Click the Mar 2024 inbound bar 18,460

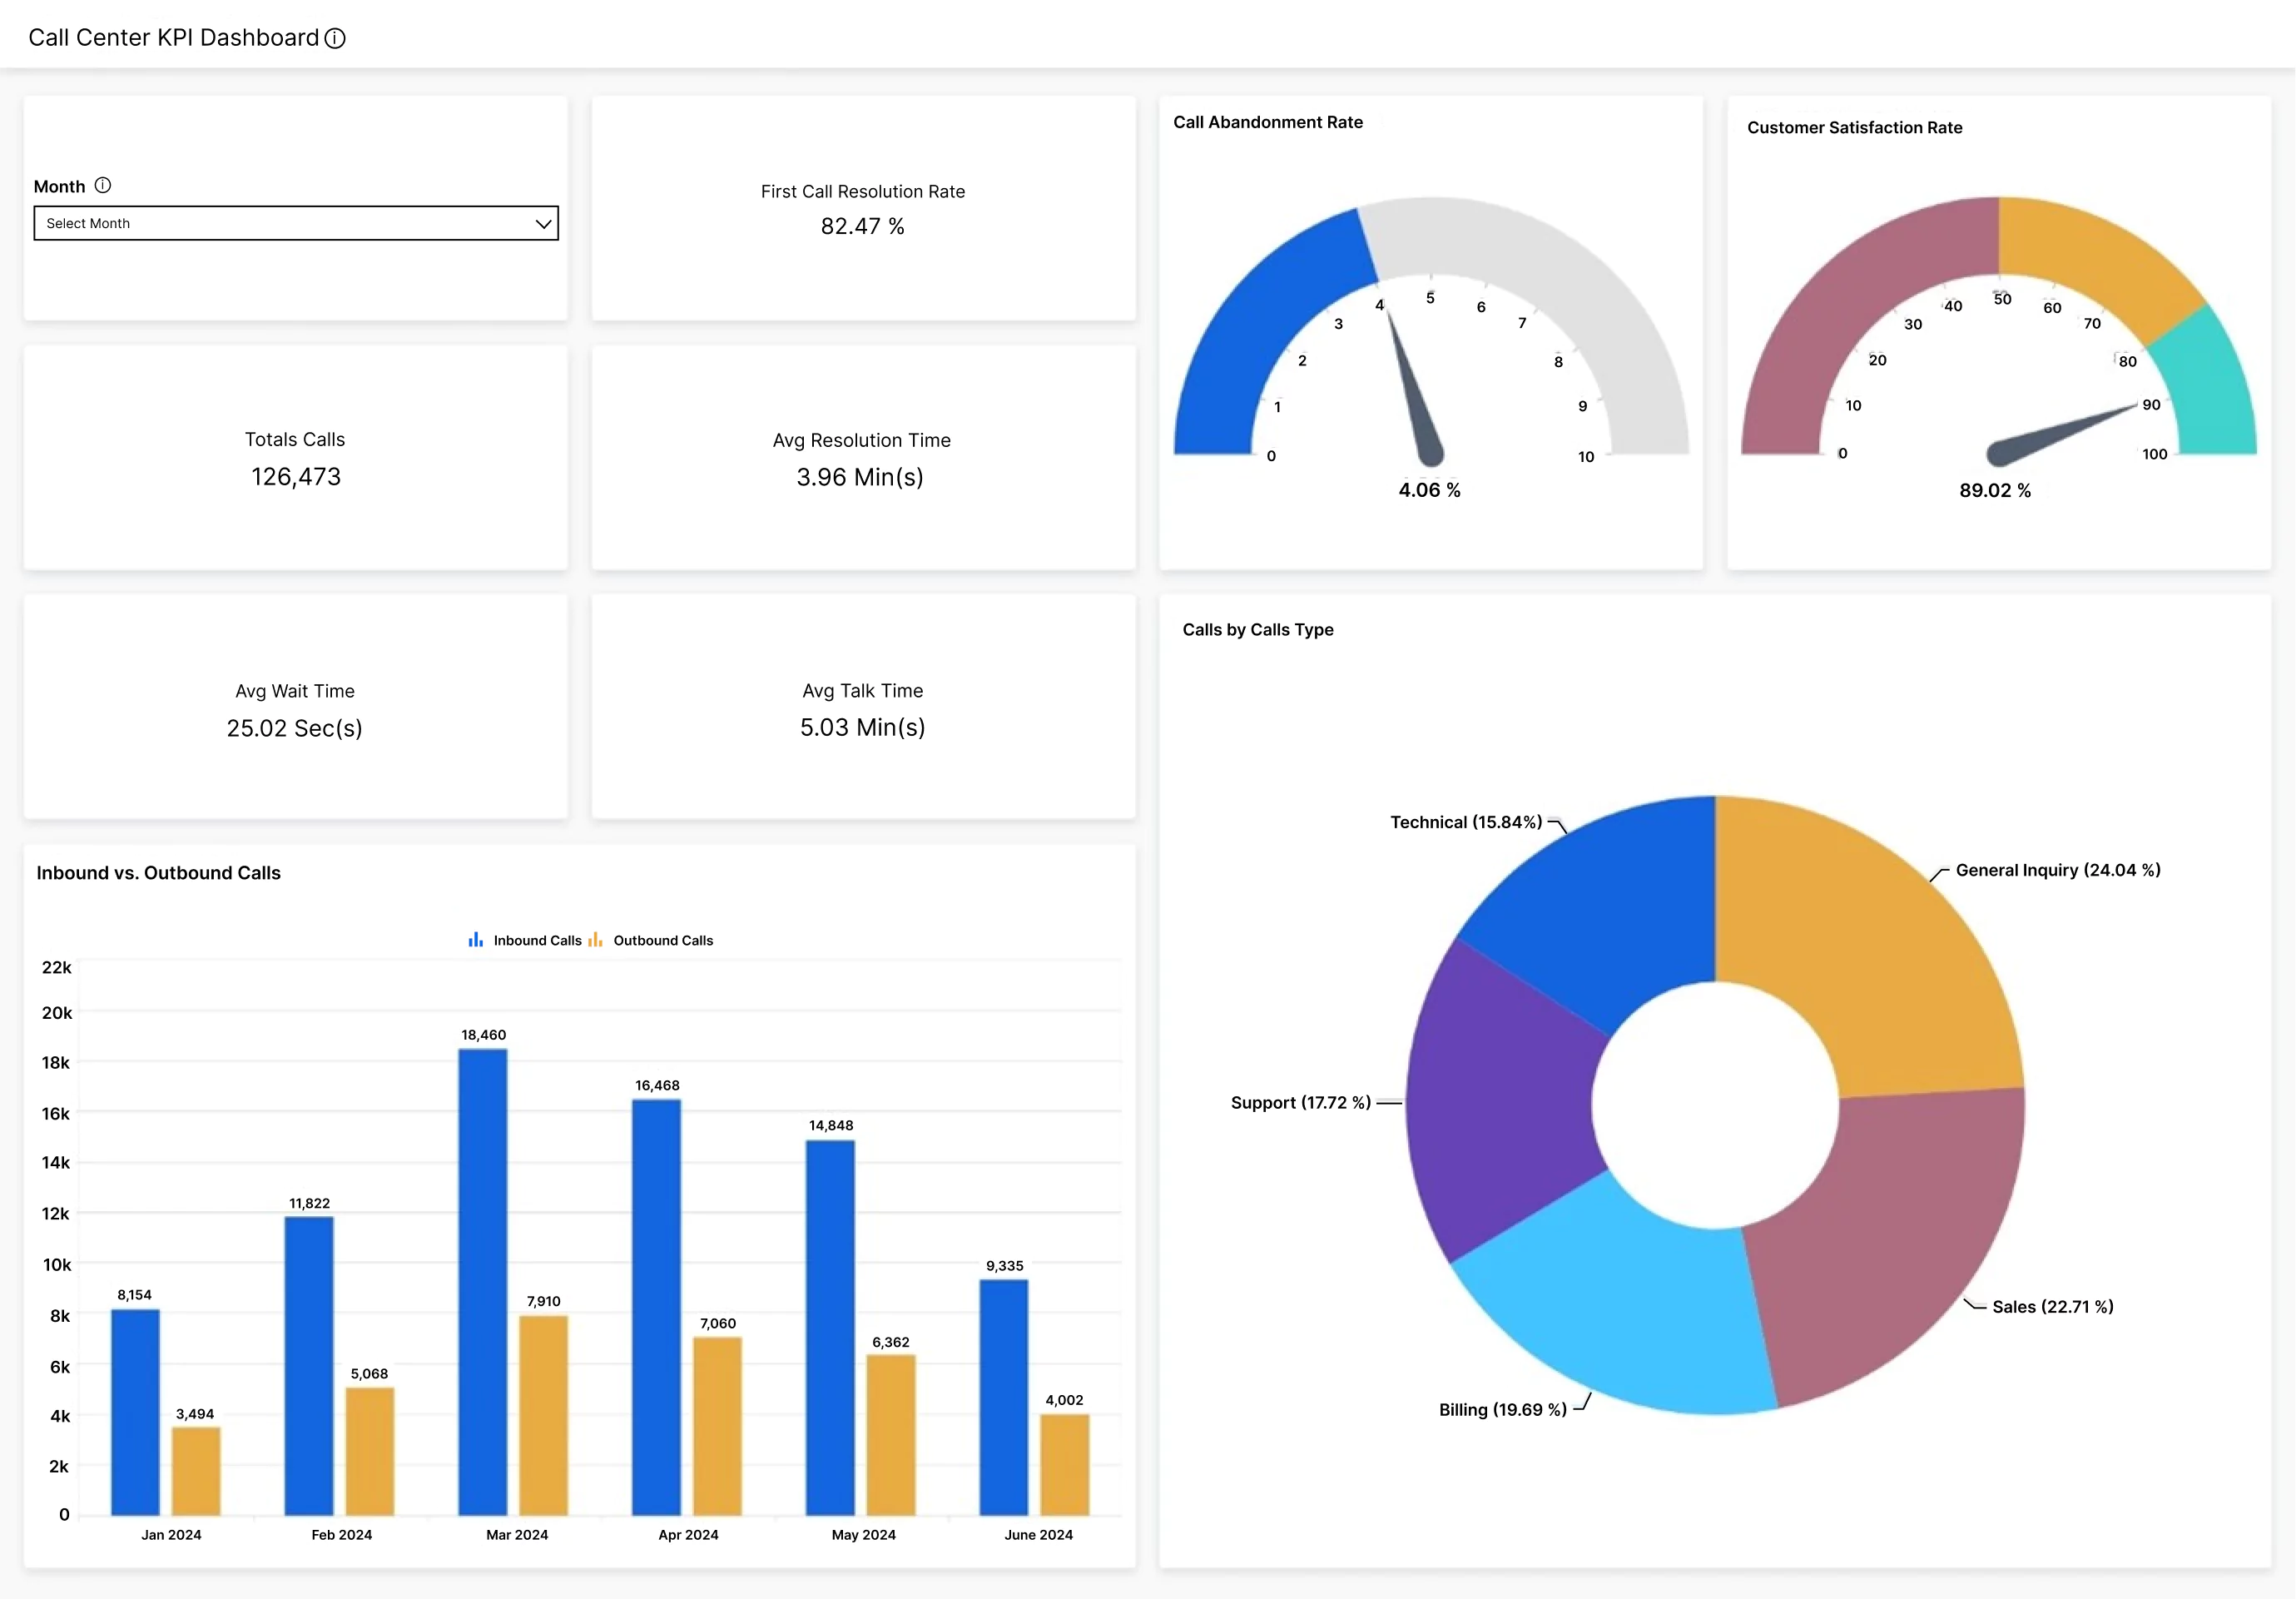pyautogui.click(x=483, y=1280)
